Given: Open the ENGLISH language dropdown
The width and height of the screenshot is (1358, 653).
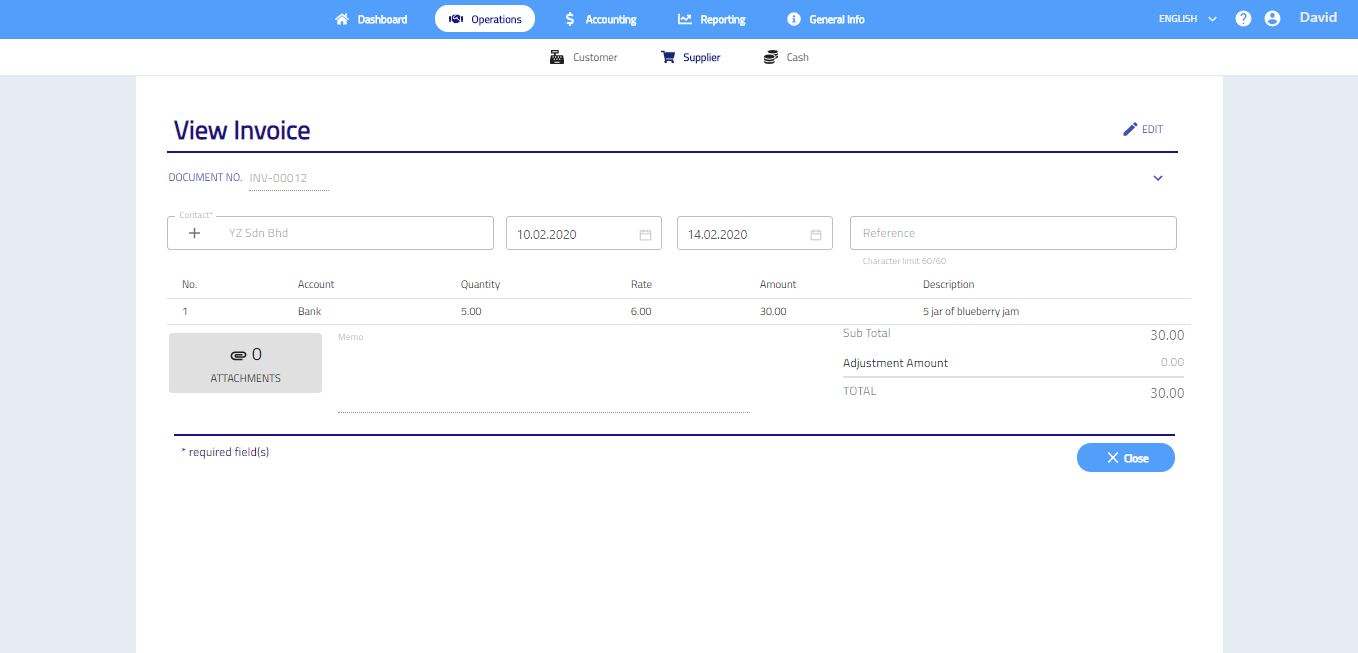Looking at the screenshot, I should tap(1187, 19).
